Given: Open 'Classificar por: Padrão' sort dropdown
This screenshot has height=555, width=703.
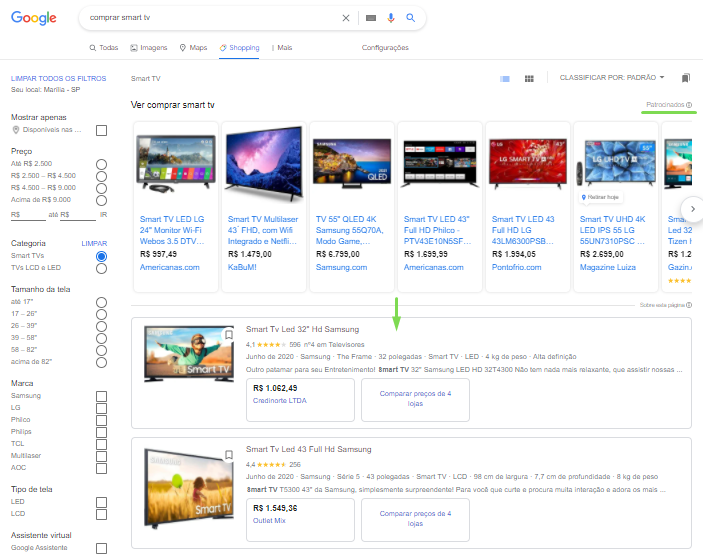Looking at the screenshot, I should (x=612, y=78).
